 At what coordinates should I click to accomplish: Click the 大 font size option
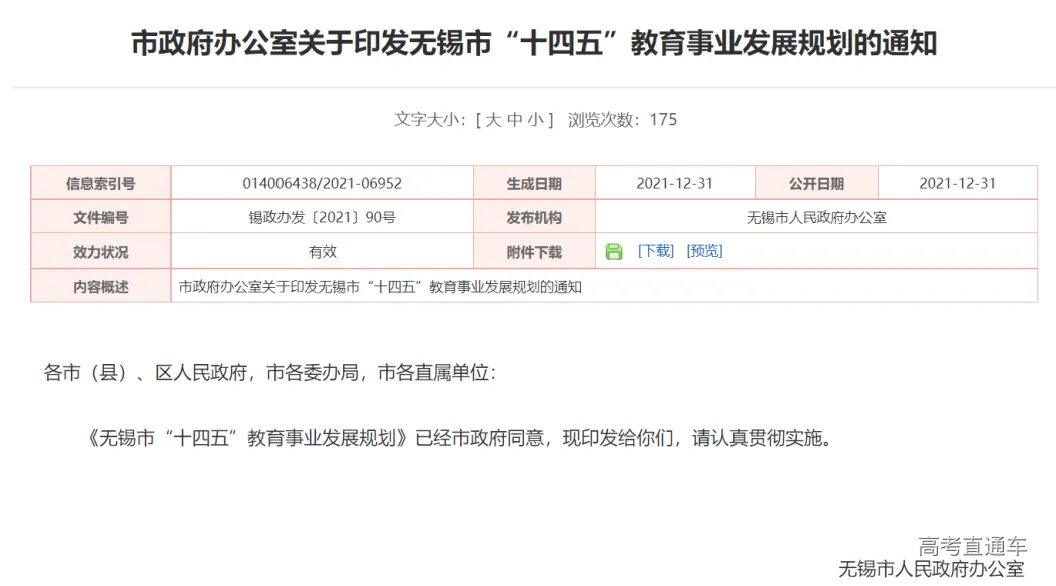[x=492, y=118]
